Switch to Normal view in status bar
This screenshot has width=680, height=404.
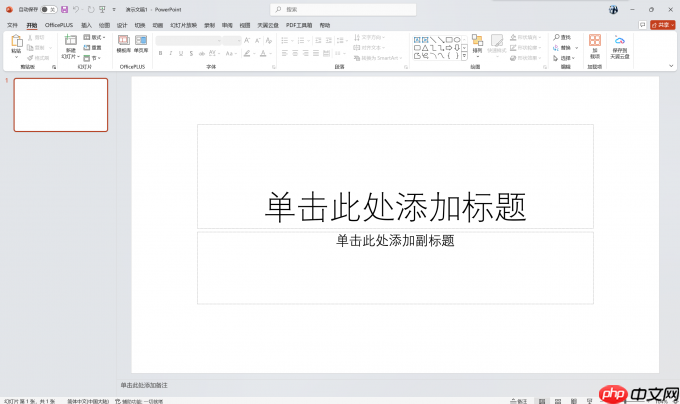click(542, 401)
